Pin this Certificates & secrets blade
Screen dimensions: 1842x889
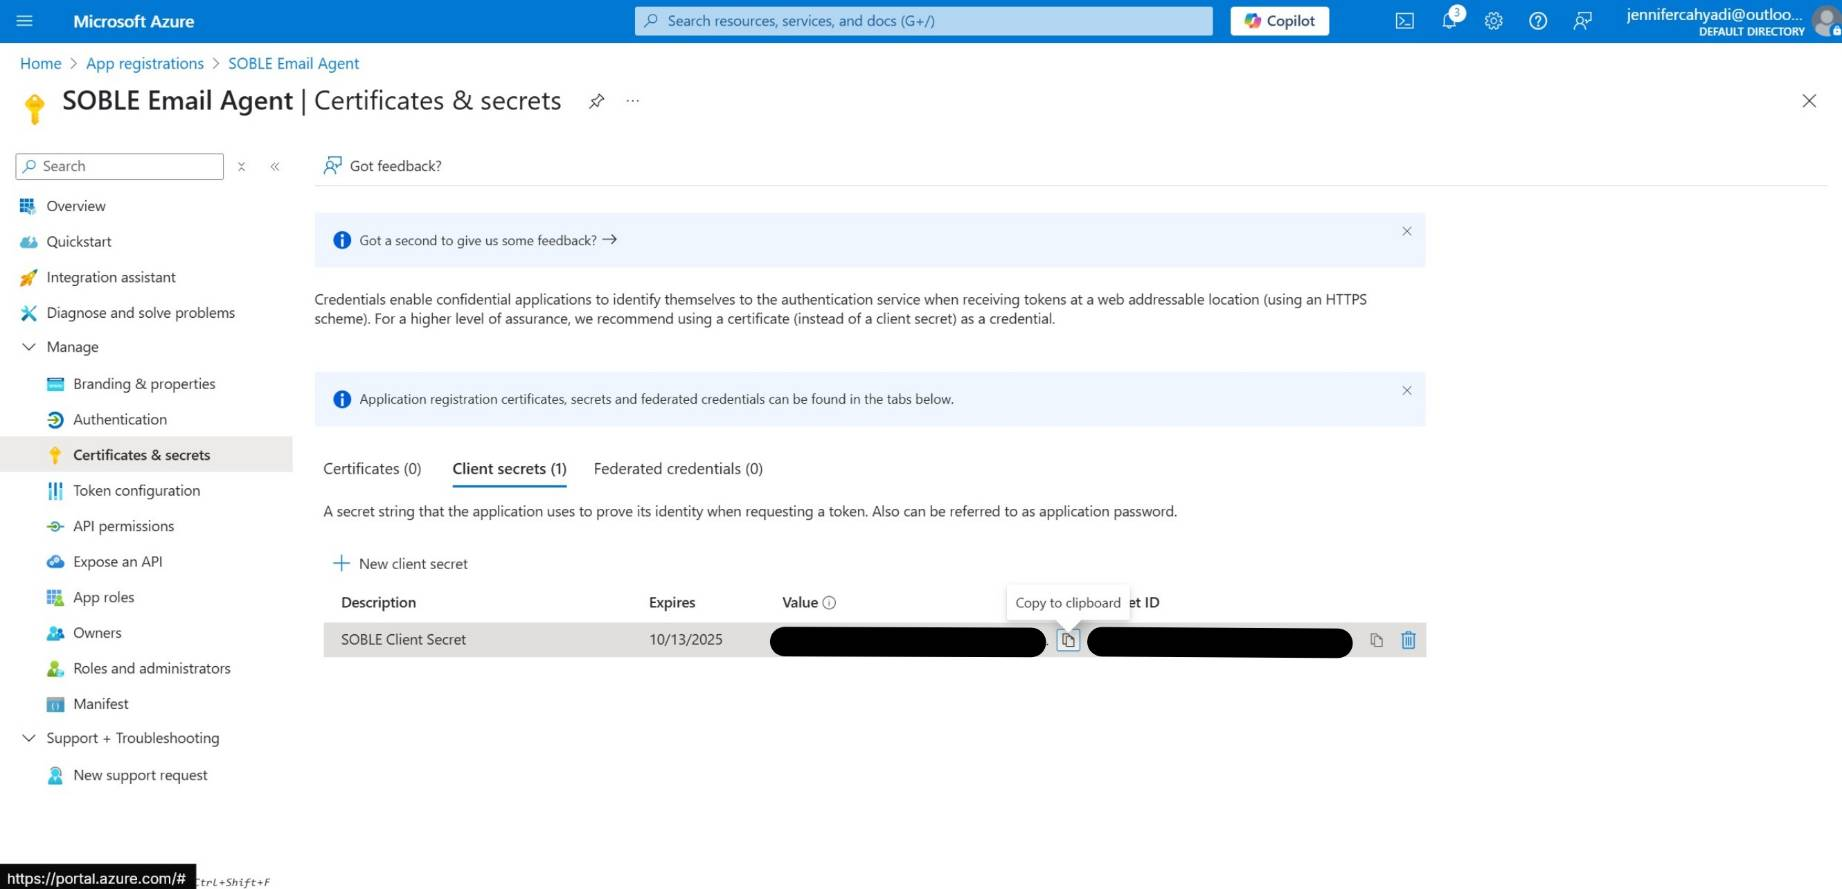click(x=596, y=101)
